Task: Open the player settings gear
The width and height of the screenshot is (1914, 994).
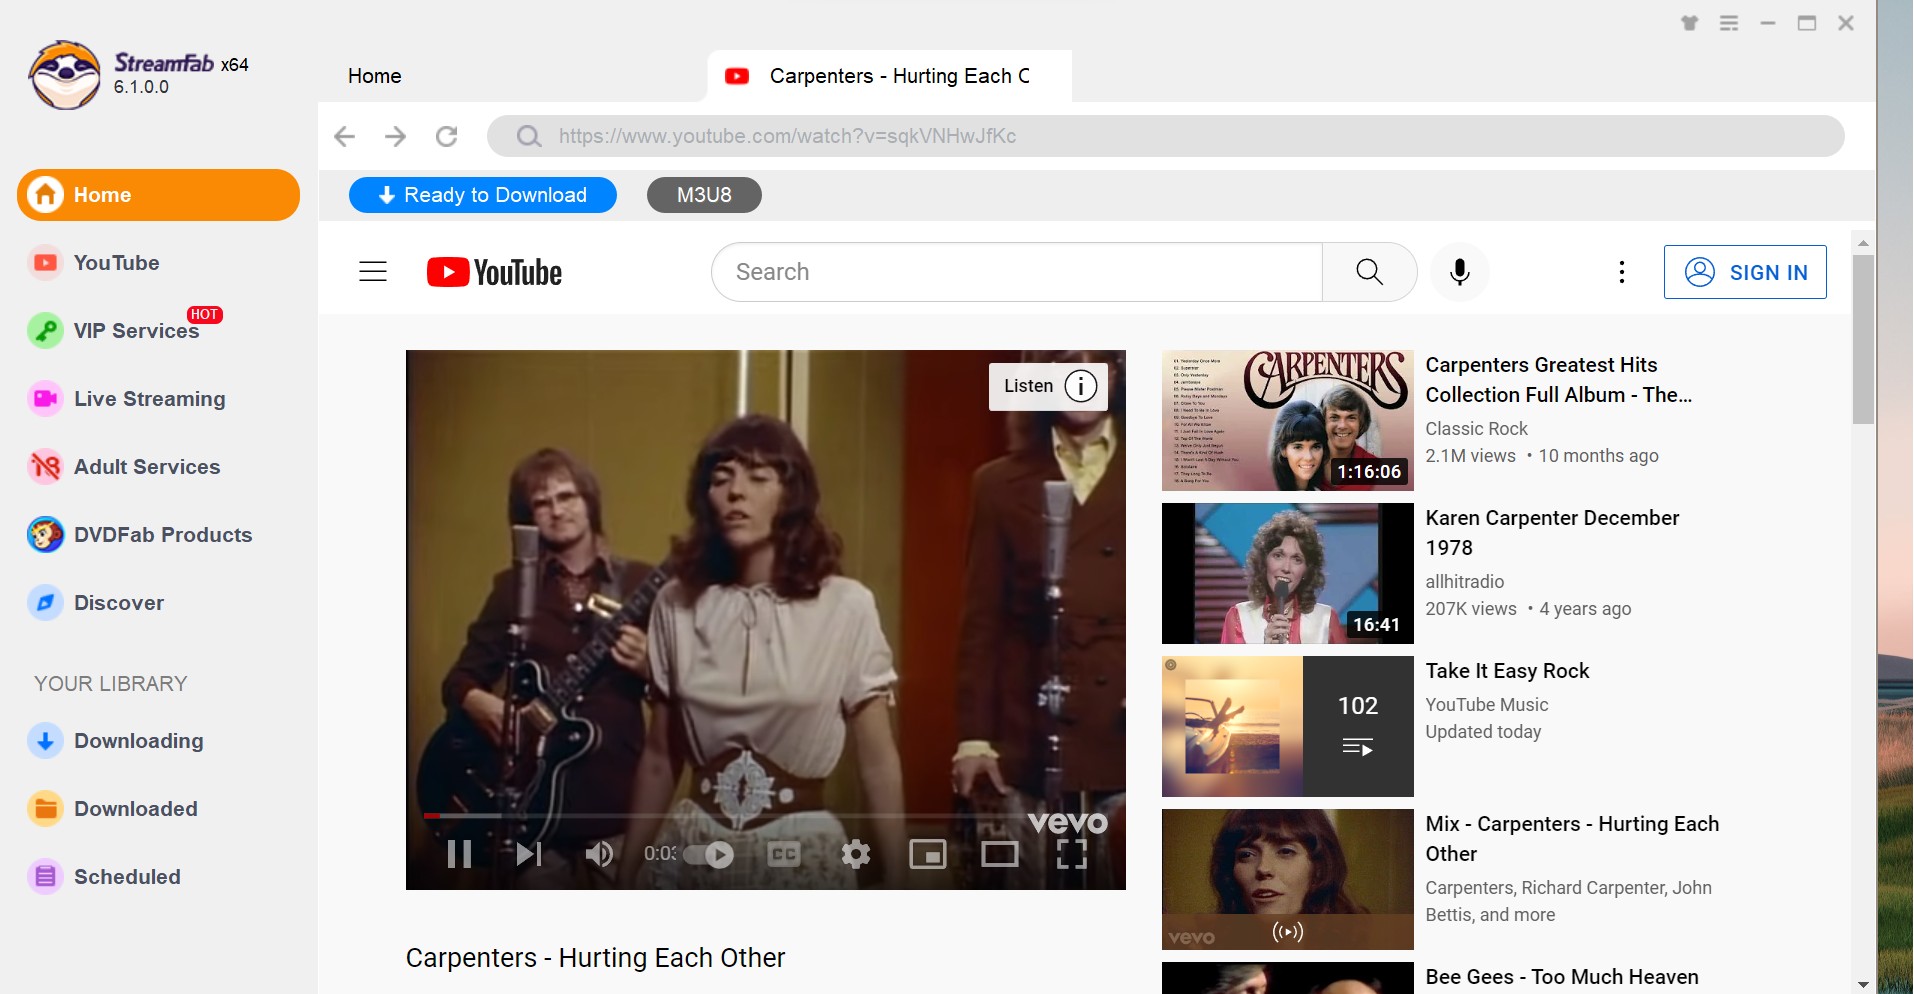Action: (x=856, y=854)
